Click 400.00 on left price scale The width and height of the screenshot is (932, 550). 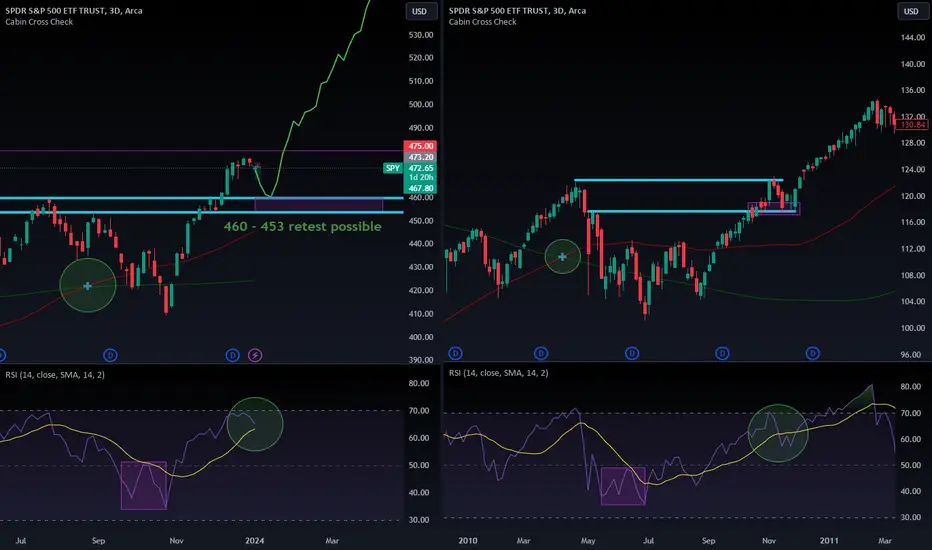point(421,337)
